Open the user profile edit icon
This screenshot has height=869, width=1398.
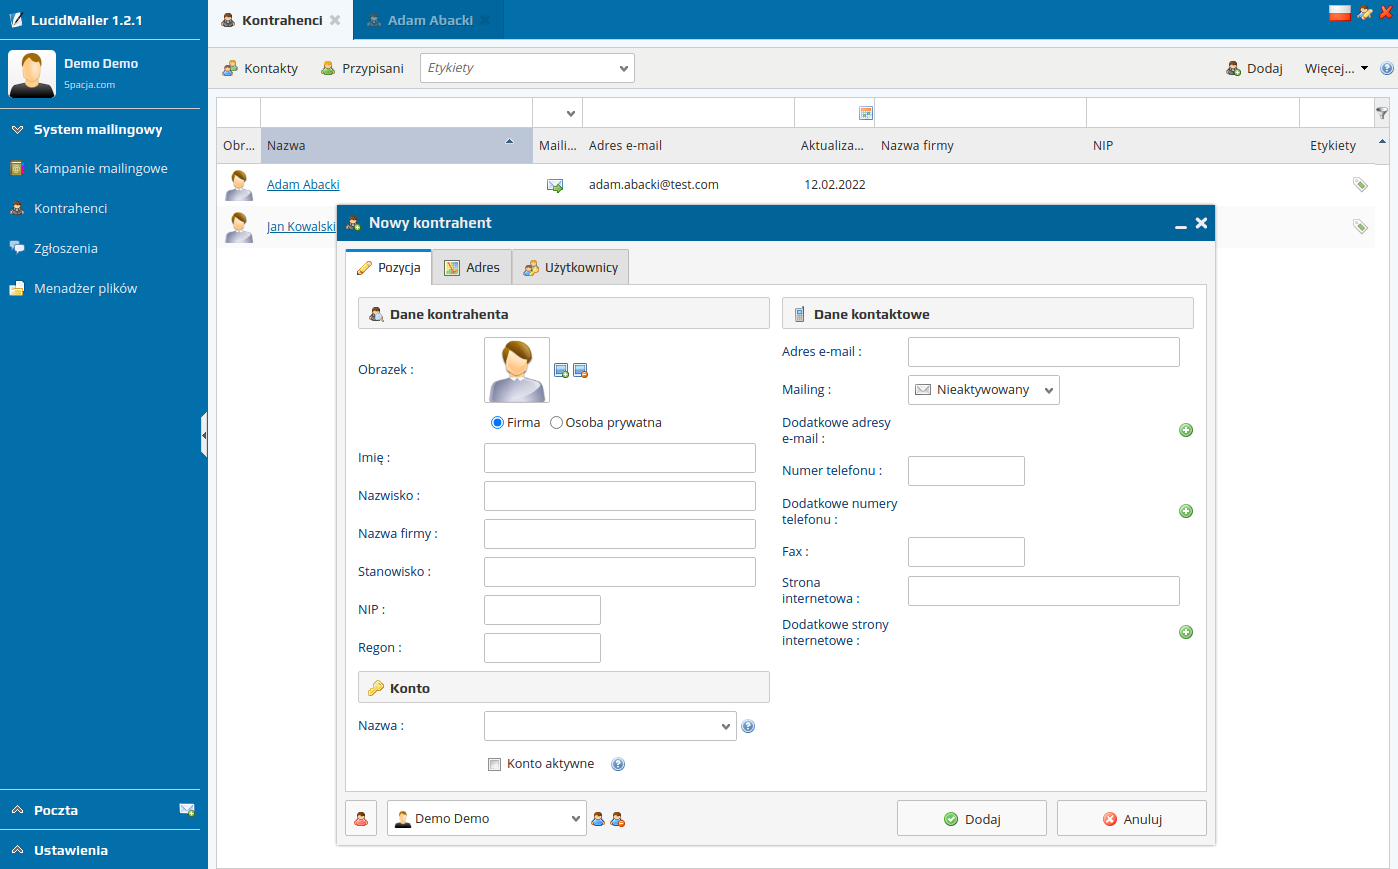(x=1365, y=13)
